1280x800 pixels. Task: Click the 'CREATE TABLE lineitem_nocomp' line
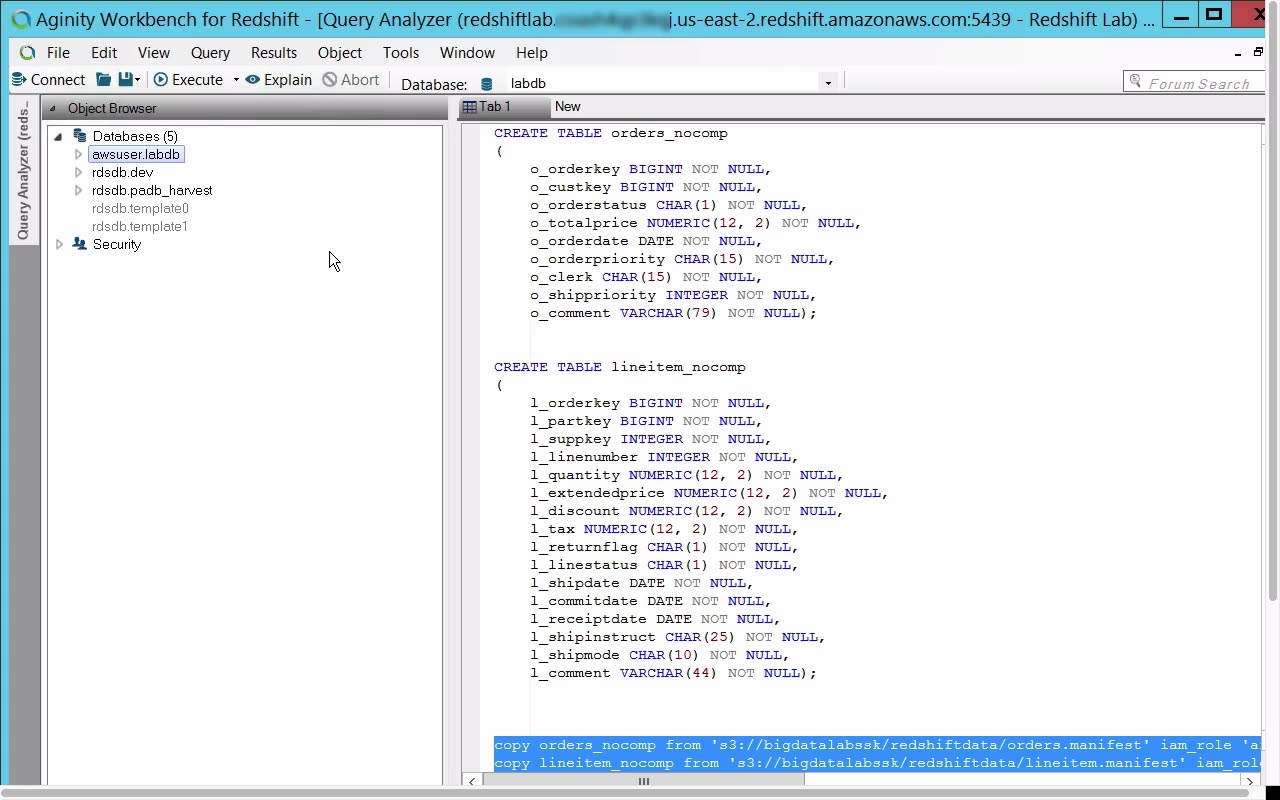620,367
